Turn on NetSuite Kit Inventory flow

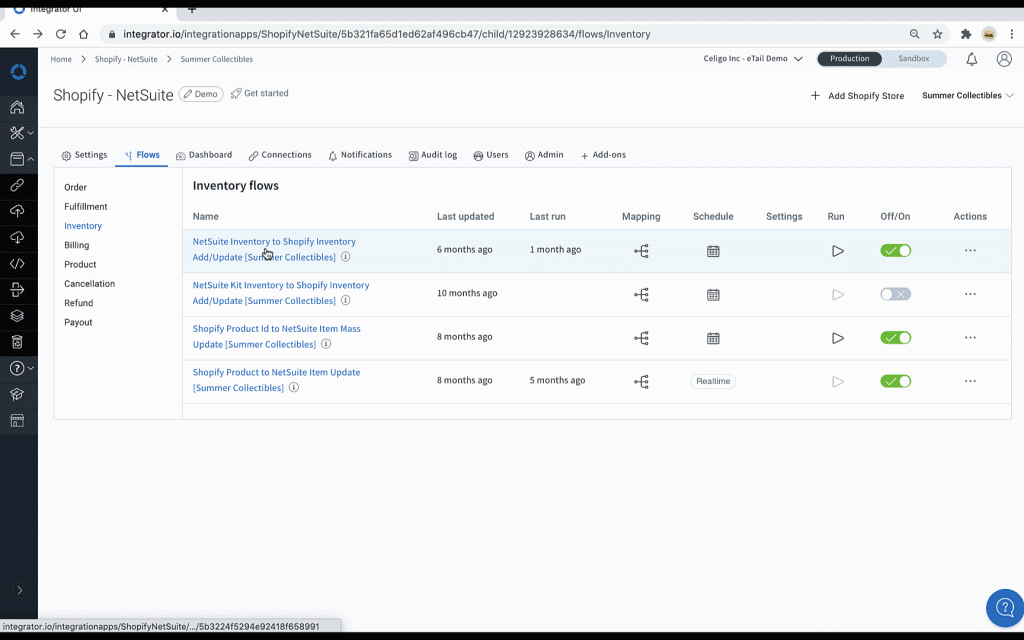click(895, 295)
